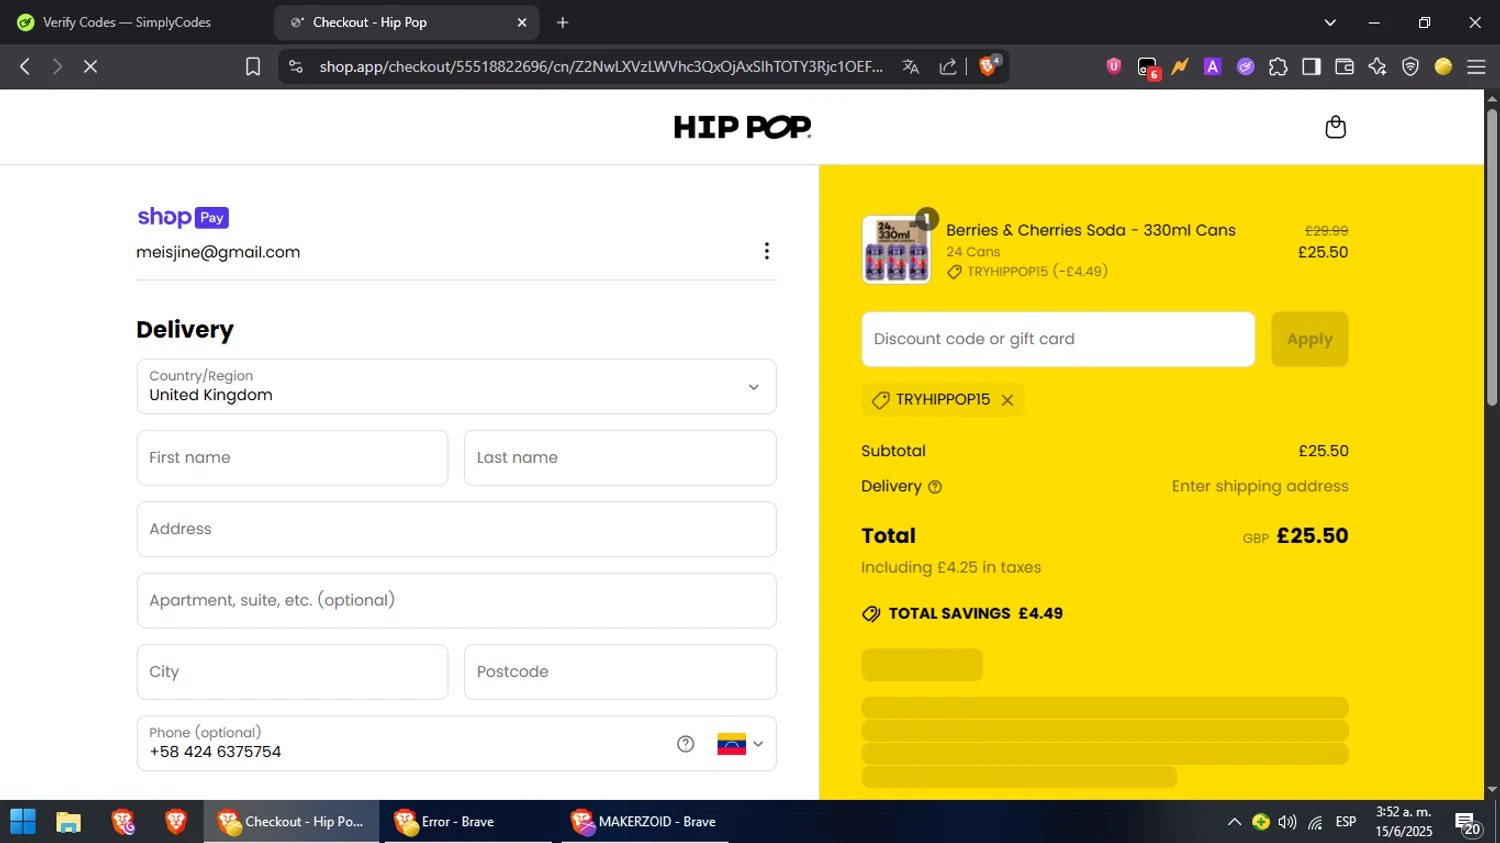Open the three-dot menu beside the email
1500x843 pixels.
pyautogui.click(x=767, y=251)
